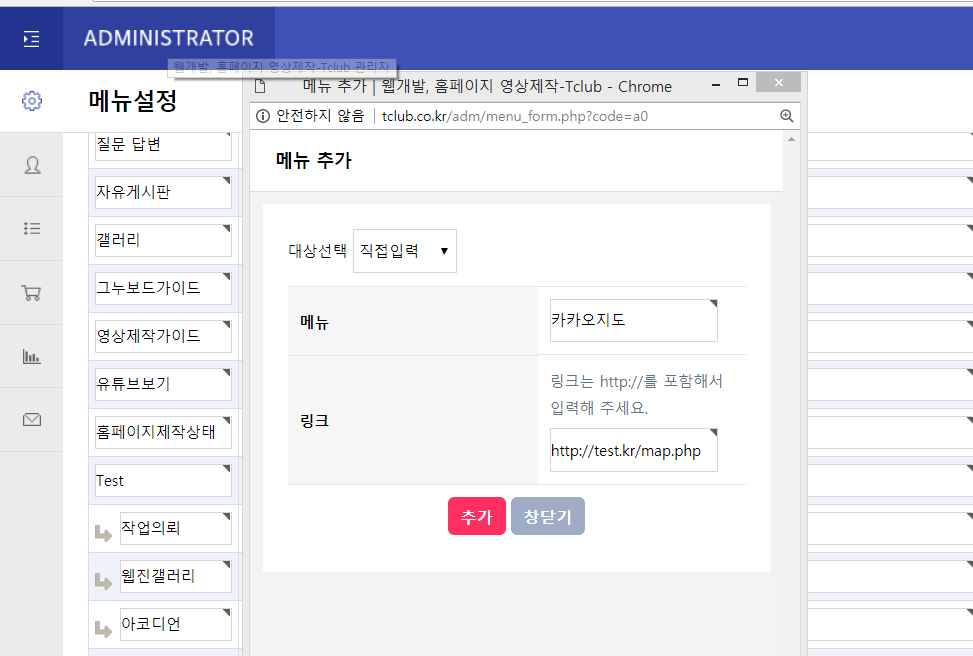Click the ADMINISTRATOR header title link
The width and height of the screenshot is (973, 656).
(168, 39)
